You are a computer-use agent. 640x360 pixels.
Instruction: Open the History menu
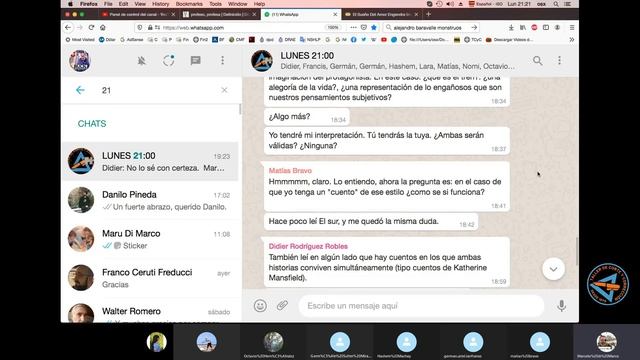coord(160,4)
